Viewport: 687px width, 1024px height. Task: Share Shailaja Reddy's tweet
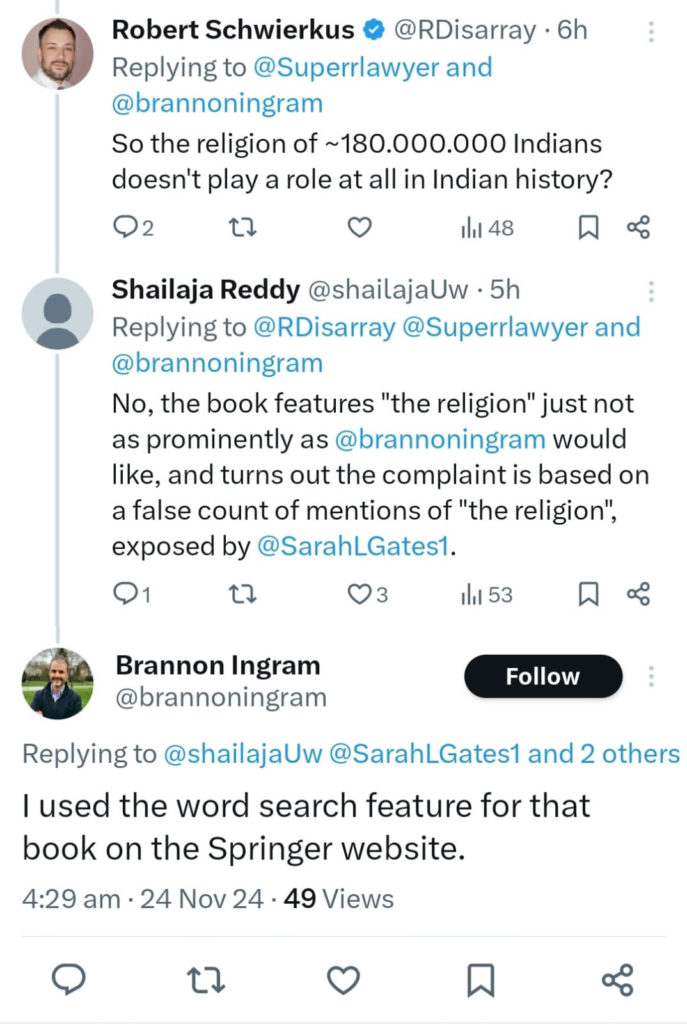coord(638,595)
